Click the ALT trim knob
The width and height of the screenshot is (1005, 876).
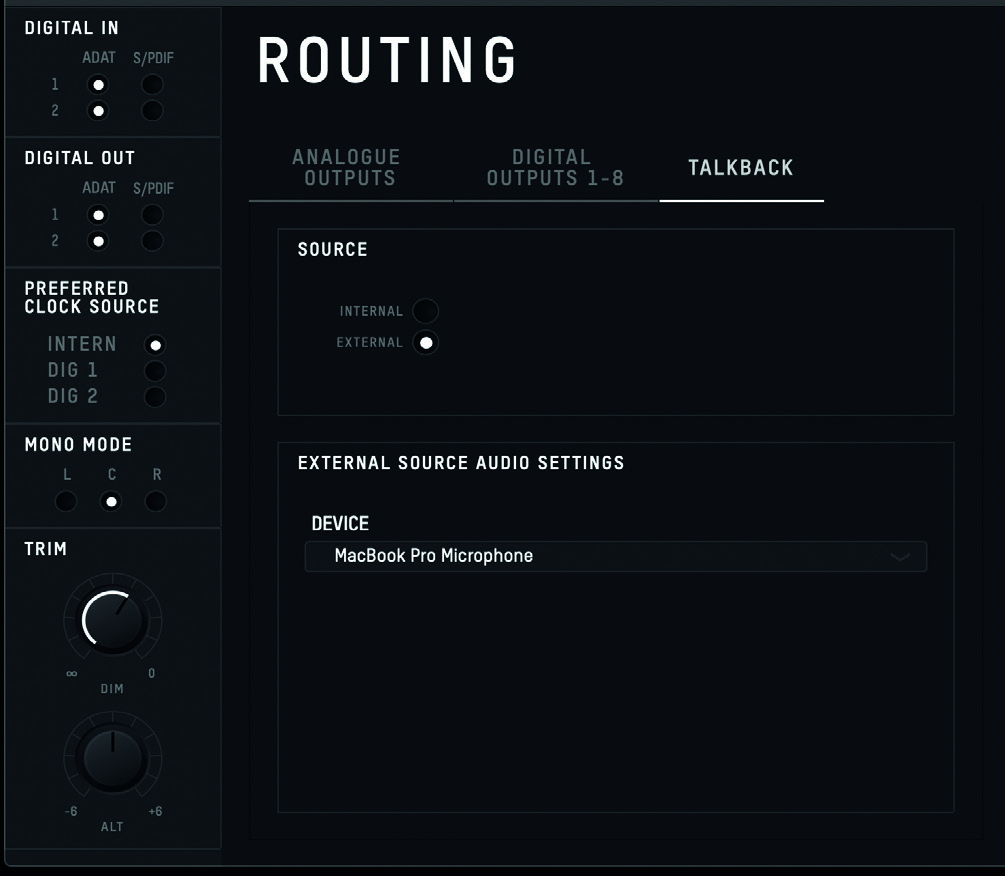(x=113, y=759)
